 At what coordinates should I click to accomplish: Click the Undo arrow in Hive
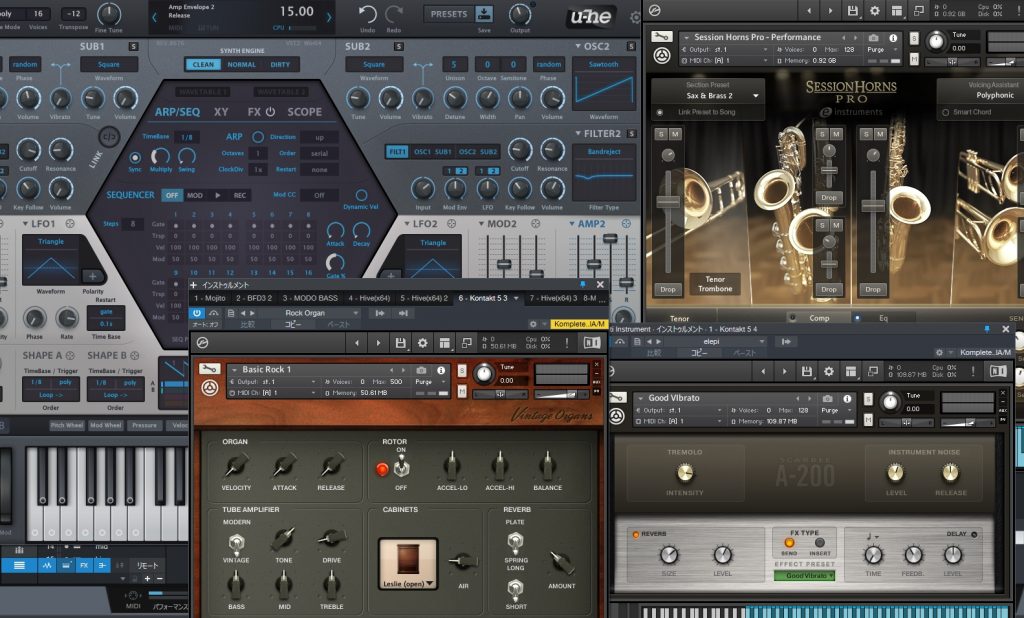click(x=367, y=14)
